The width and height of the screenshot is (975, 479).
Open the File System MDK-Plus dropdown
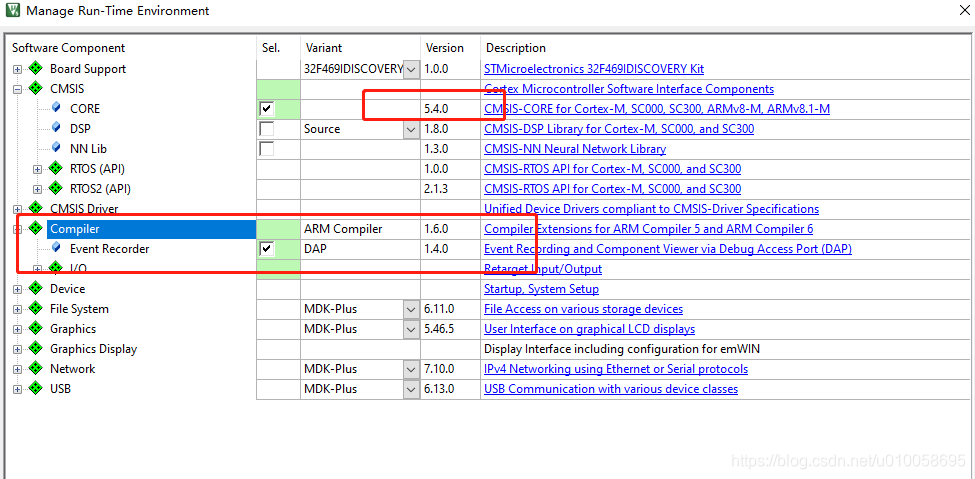[x=411, y=309]
